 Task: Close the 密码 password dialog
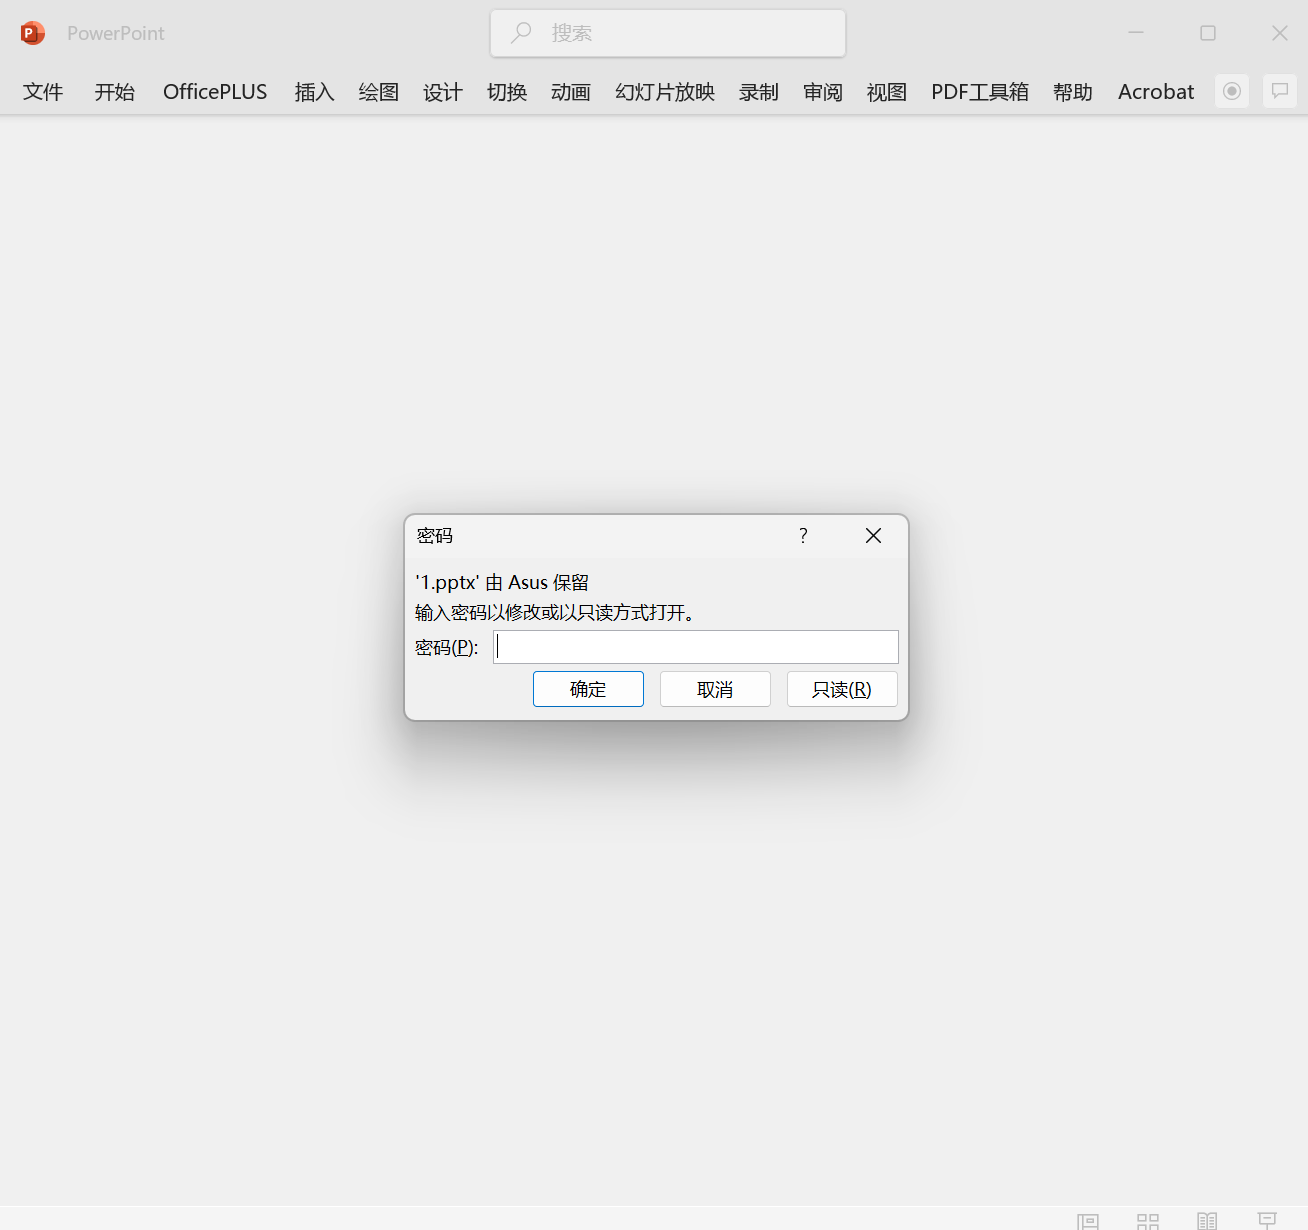[873, 536]
